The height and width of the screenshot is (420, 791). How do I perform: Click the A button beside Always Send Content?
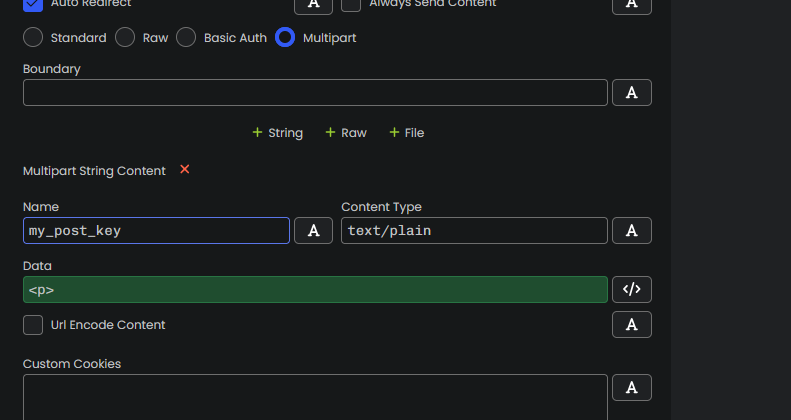(632, 5)
